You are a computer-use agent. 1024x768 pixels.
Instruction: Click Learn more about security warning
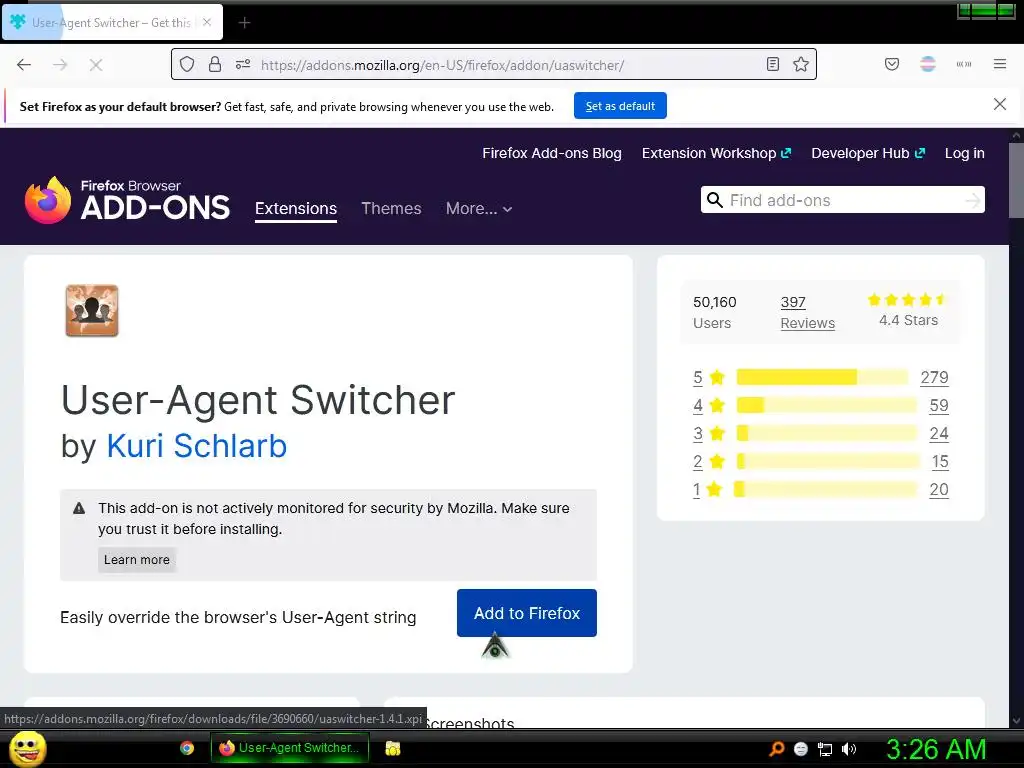(x=136, y=560)
